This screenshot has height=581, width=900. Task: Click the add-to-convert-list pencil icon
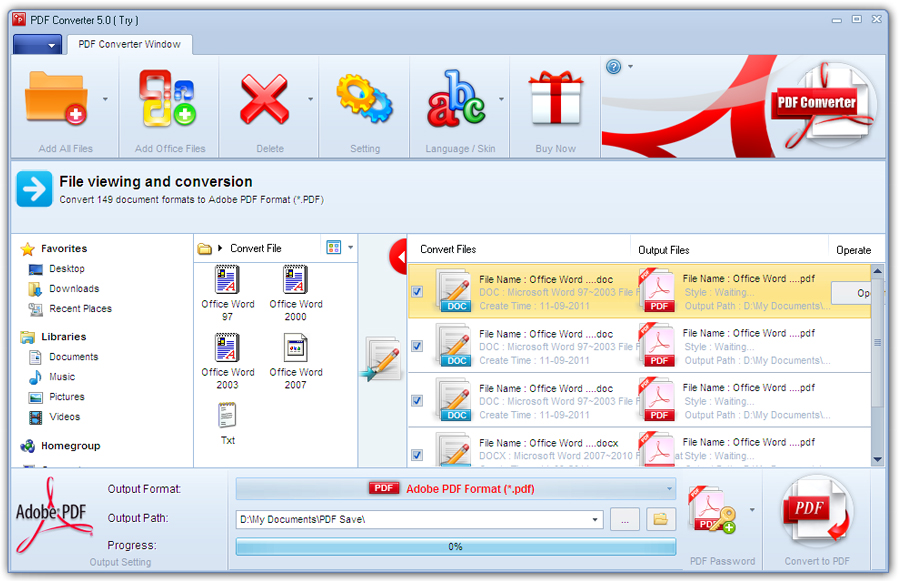382,359
